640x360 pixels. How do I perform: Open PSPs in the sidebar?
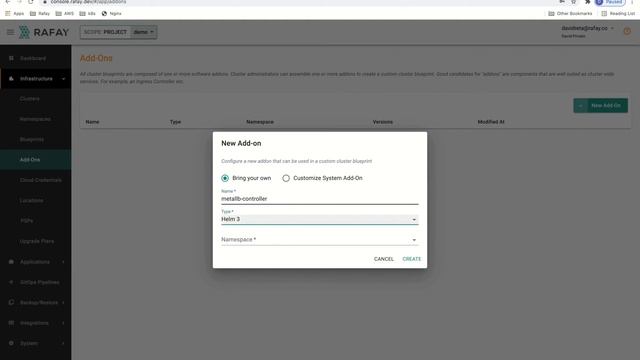click(27, 221)
